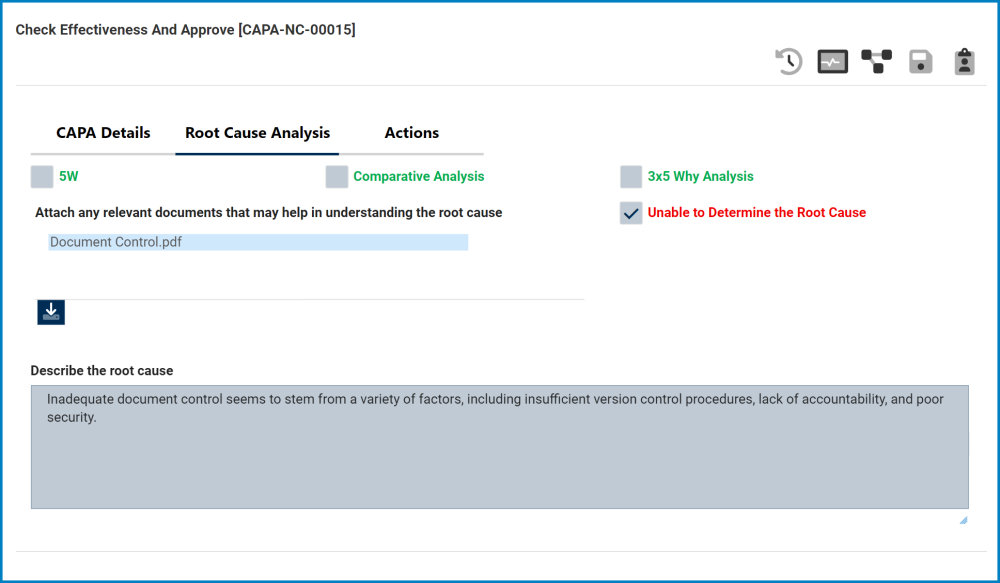Uncheck Unable to Determine the Root Cause

pos(631,212)
